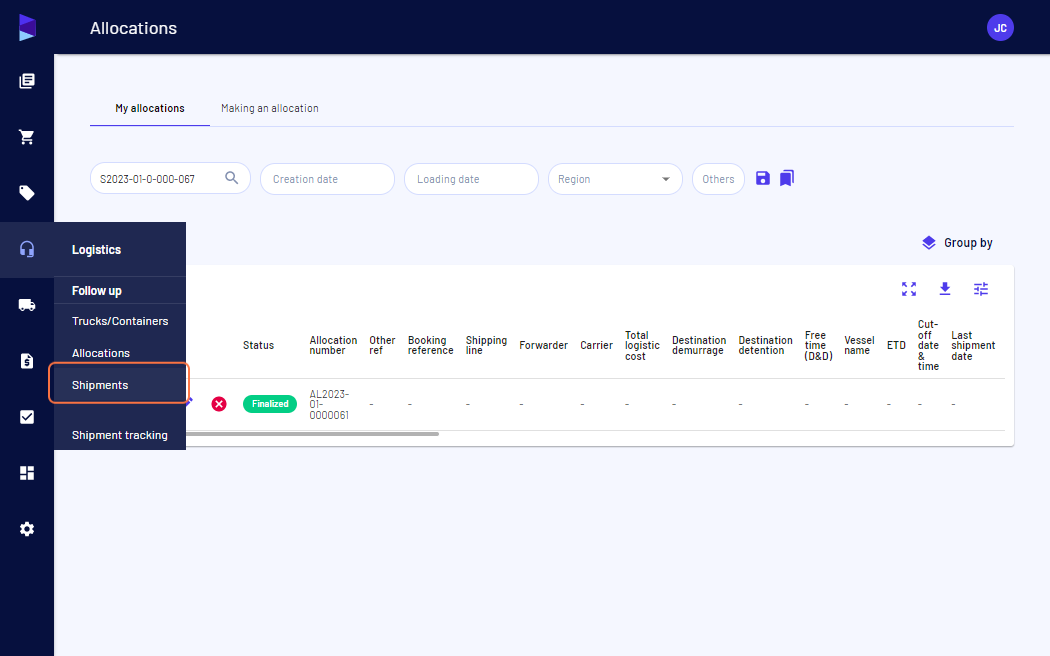Sort by Free time (D&D) column header

click(x=818, y=345)
